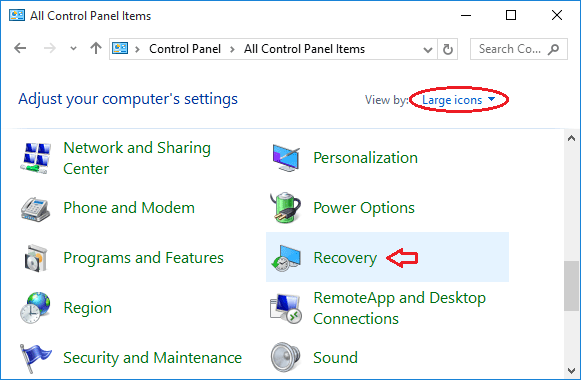Viewport: 581px width, 380px height.
Task: Click the Control Panel breadcrumb
Action: (x=185, y=49)
